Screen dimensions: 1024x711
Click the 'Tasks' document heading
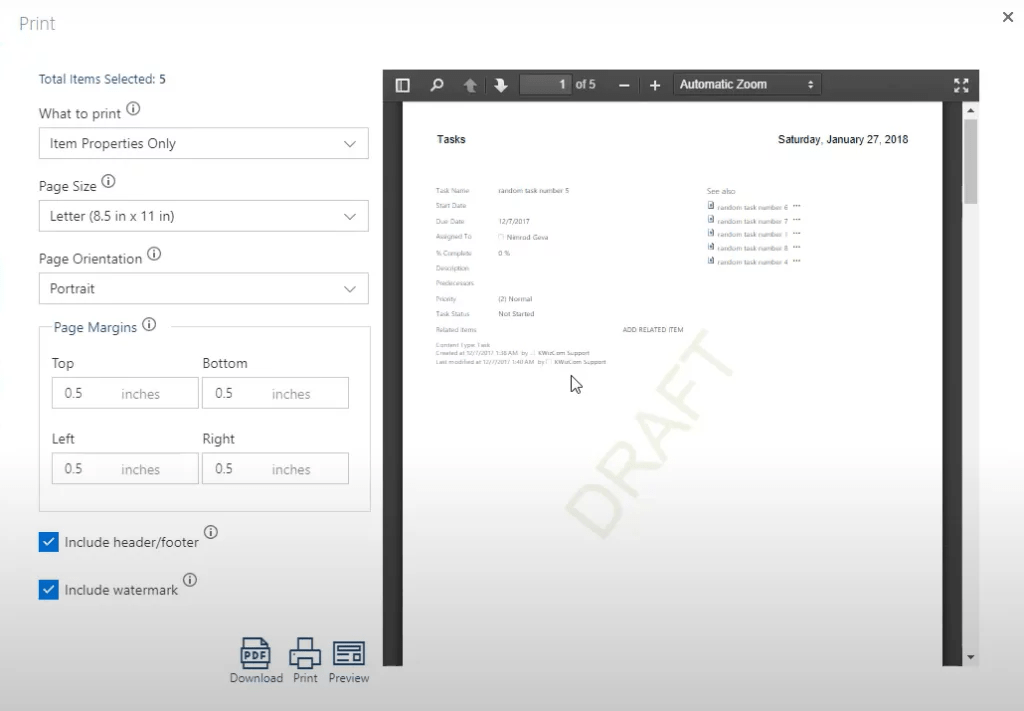point(451,139)
